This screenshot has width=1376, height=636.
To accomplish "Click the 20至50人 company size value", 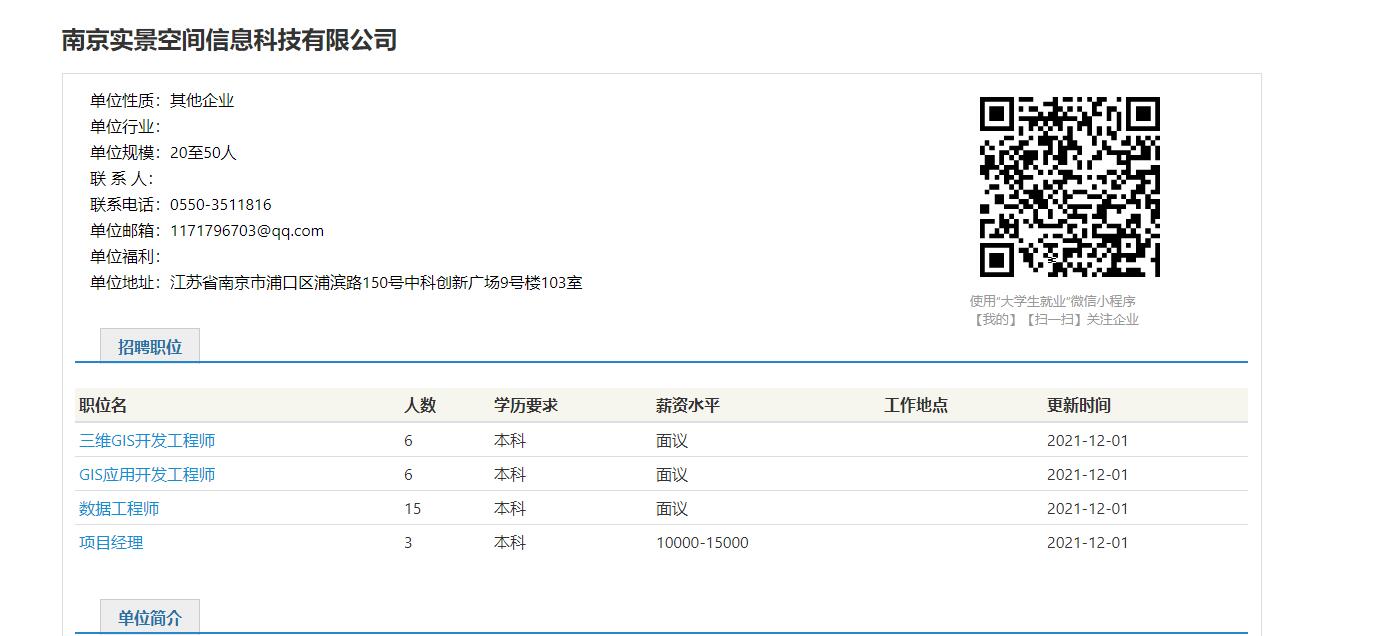I will click(x=203, y=153).
